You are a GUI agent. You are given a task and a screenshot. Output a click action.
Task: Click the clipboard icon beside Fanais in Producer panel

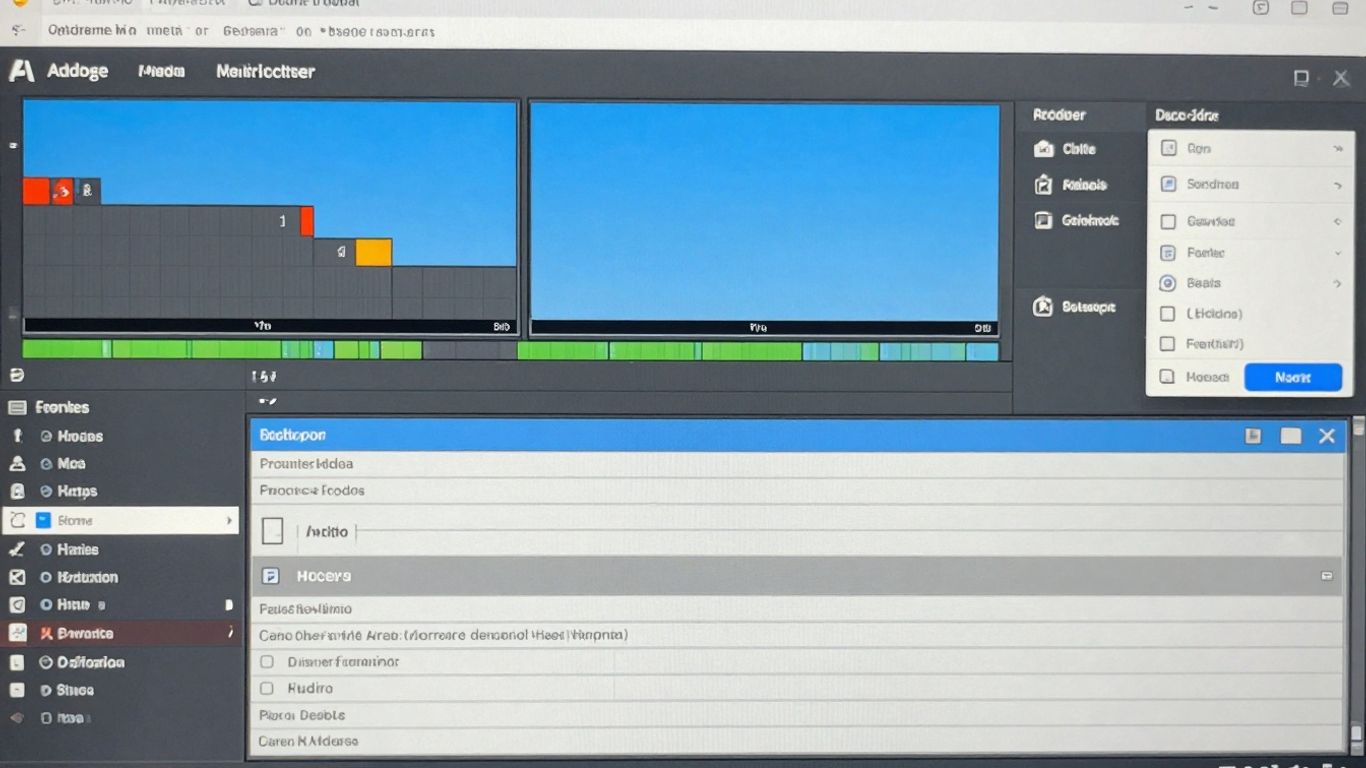coord(1044,184)
